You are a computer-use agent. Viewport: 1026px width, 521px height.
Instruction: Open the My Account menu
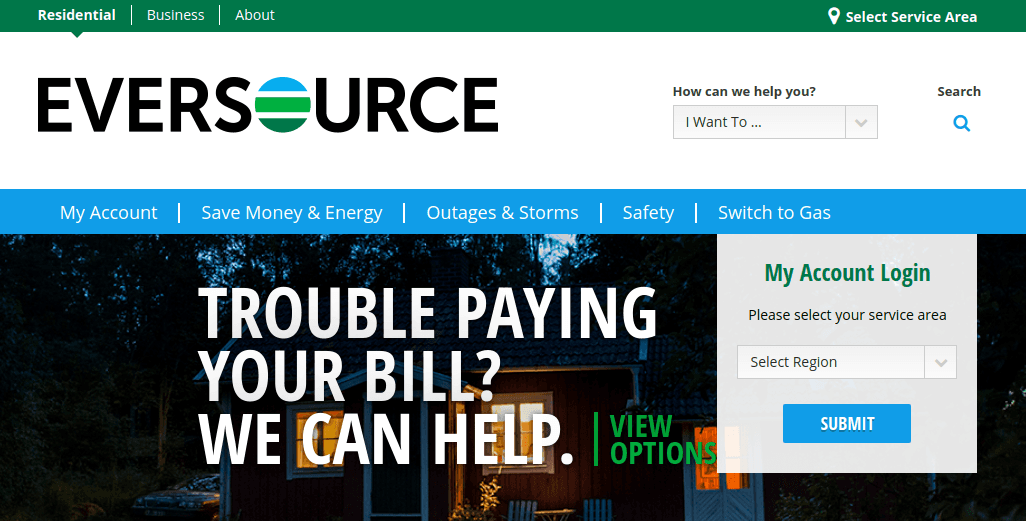click(x=109, y=213)
